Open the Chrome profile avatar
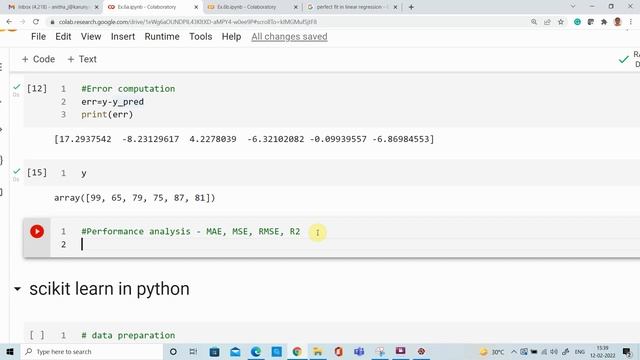This screenshot has width=640, height=360. tap(618, 22)
